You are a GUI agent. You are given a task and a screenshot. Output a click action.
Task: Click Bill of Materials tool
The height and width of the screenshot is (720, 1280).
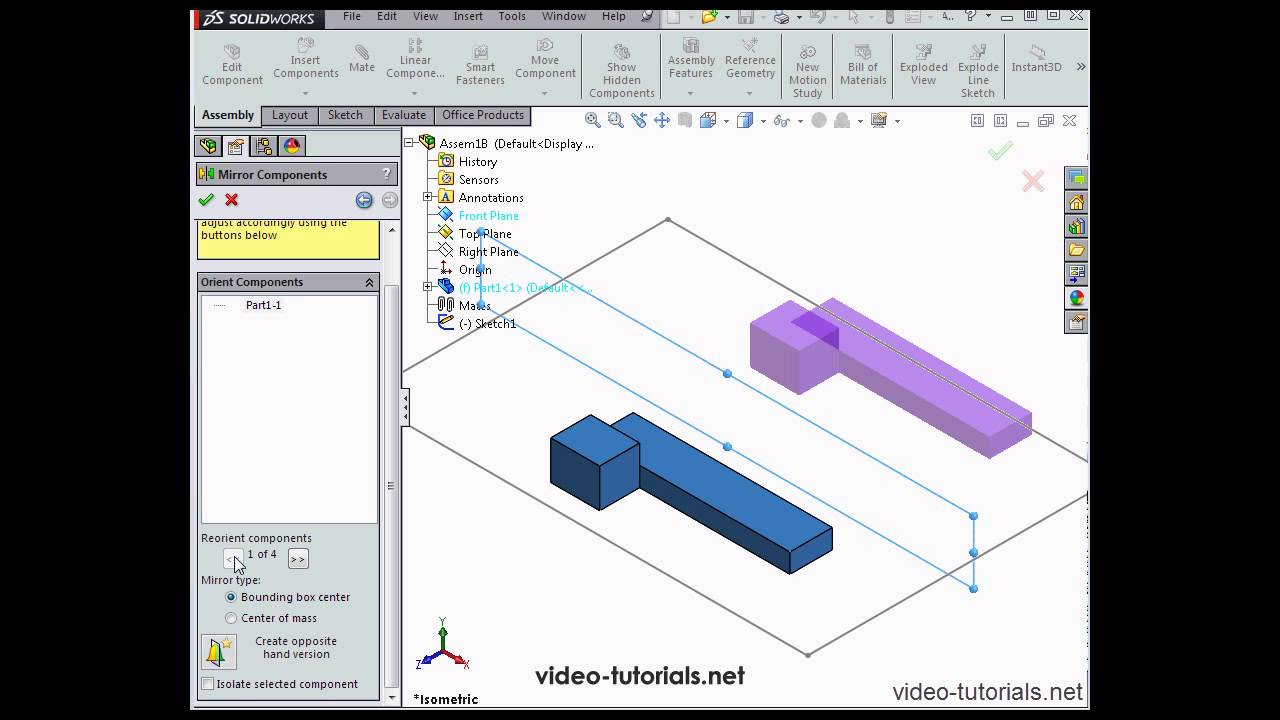click(x=863, y=63)
